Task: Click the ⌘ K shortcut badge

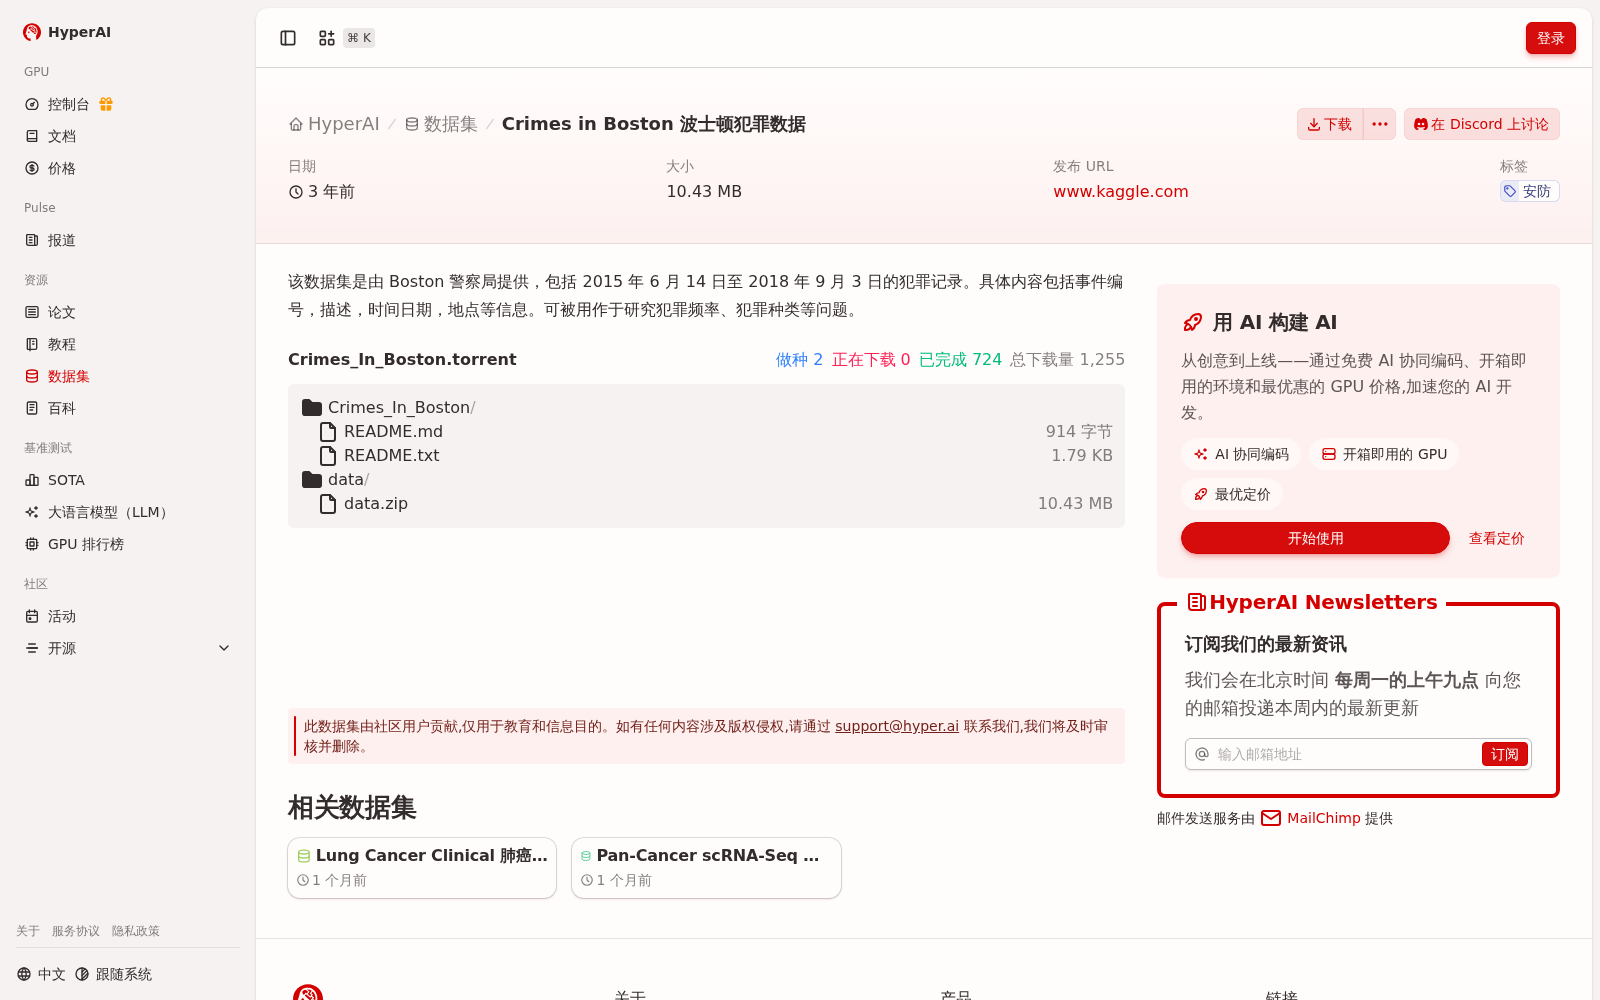Action: 359,38
